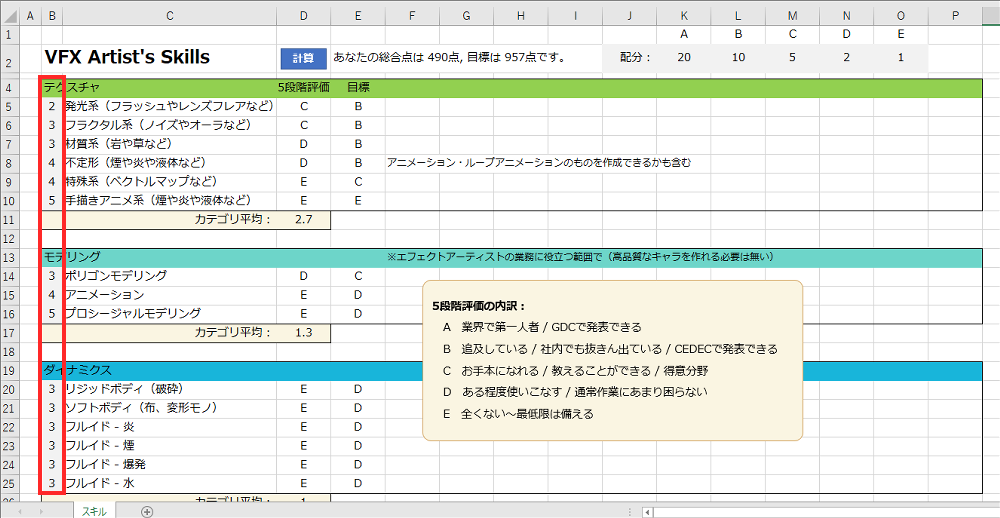
Task: Click the ダイナミクス category header
Action: click(78, 371)
